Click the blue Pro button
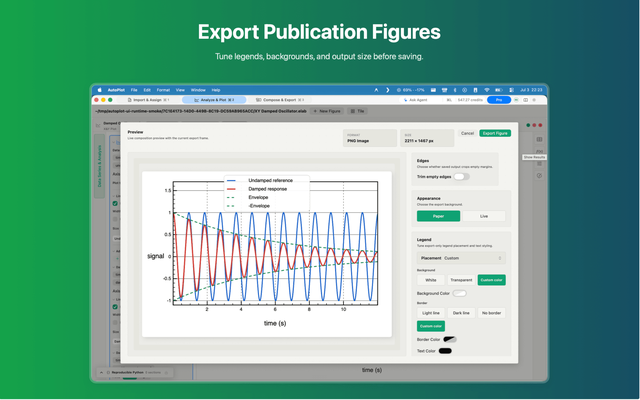640x400 pixels. pyautogui.click(x=499, y=100)
